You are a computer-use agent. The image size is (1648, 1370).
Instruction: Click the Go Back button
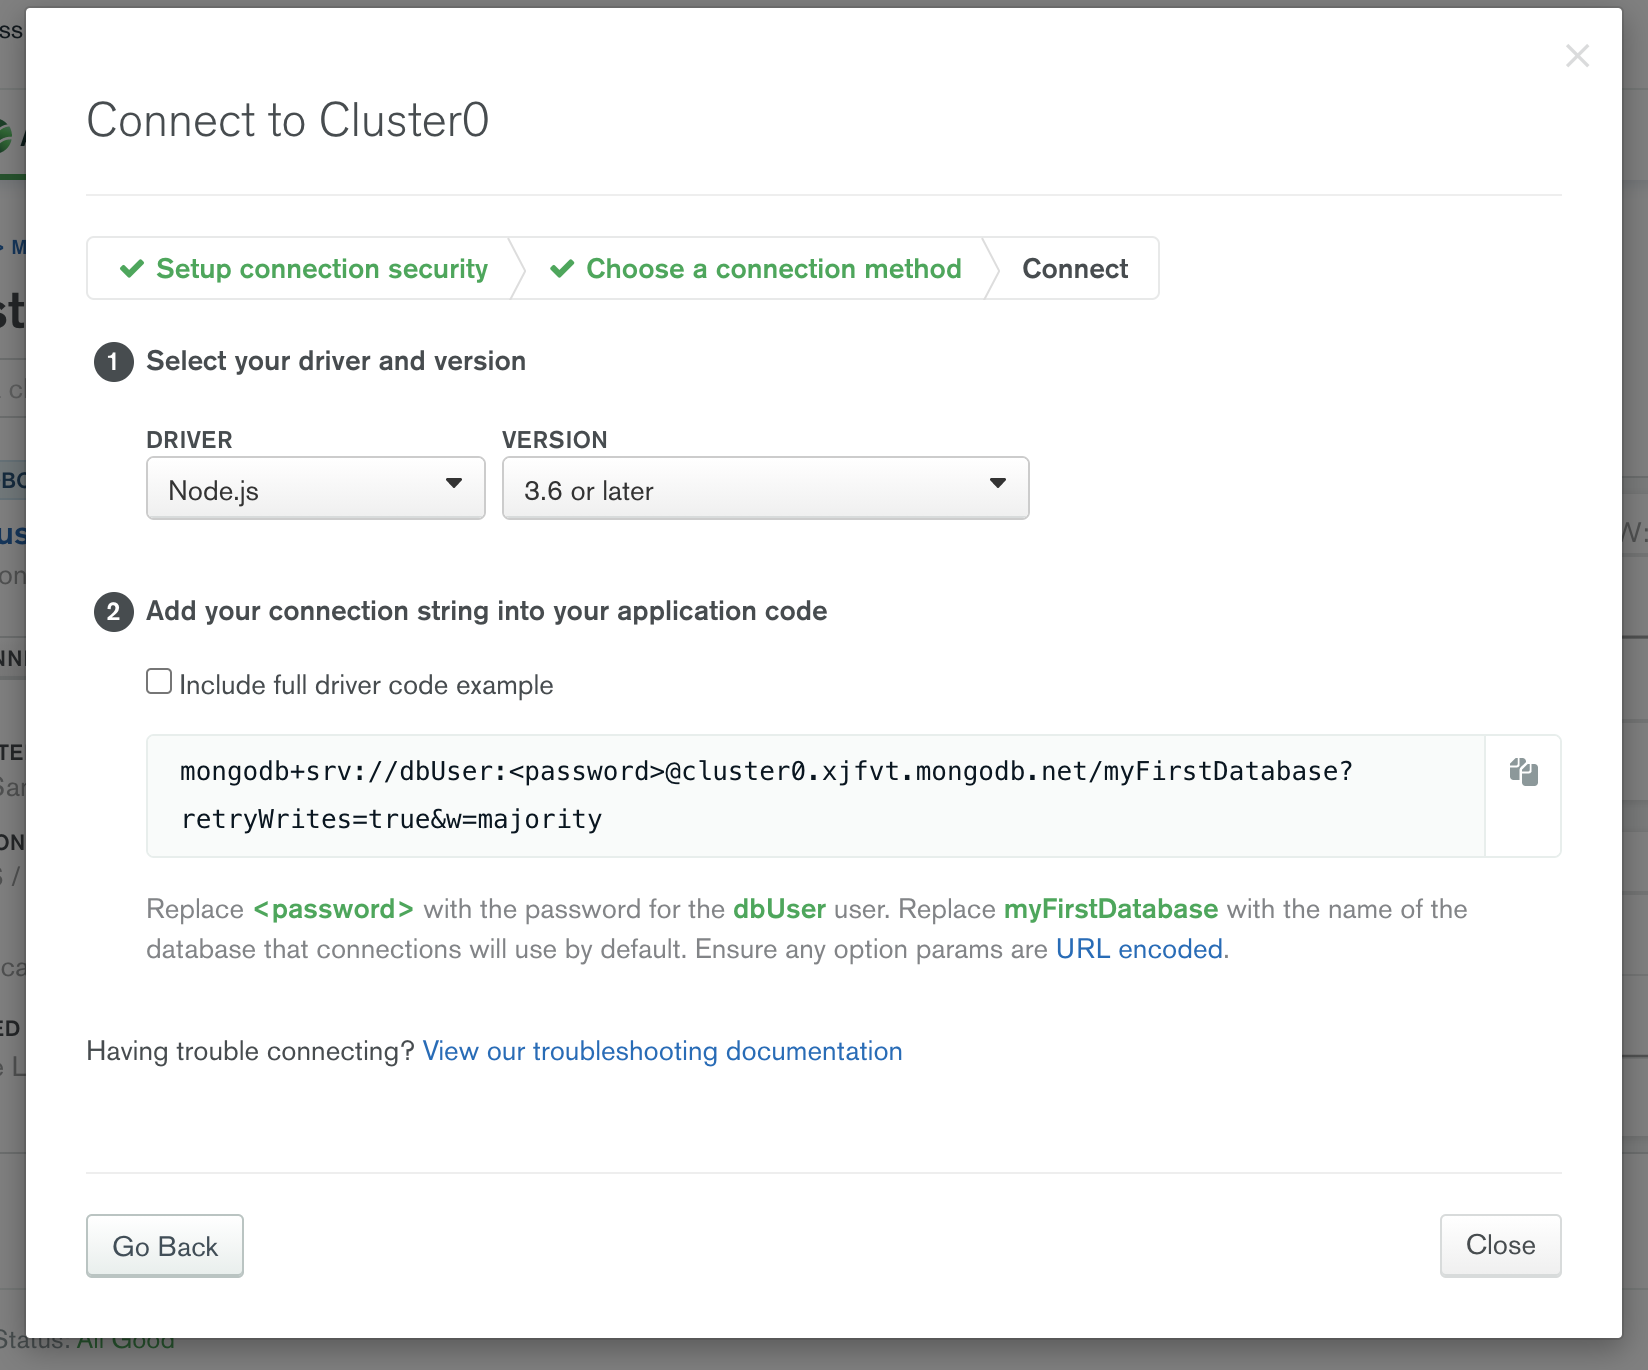[165, 1246]
